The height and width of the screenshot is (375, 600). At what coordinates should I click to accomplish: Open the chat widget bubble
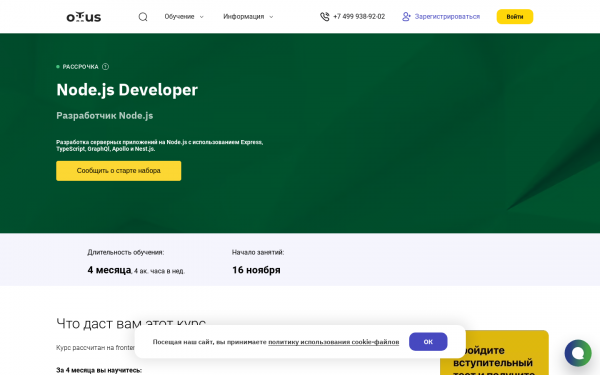coord(578,353)
